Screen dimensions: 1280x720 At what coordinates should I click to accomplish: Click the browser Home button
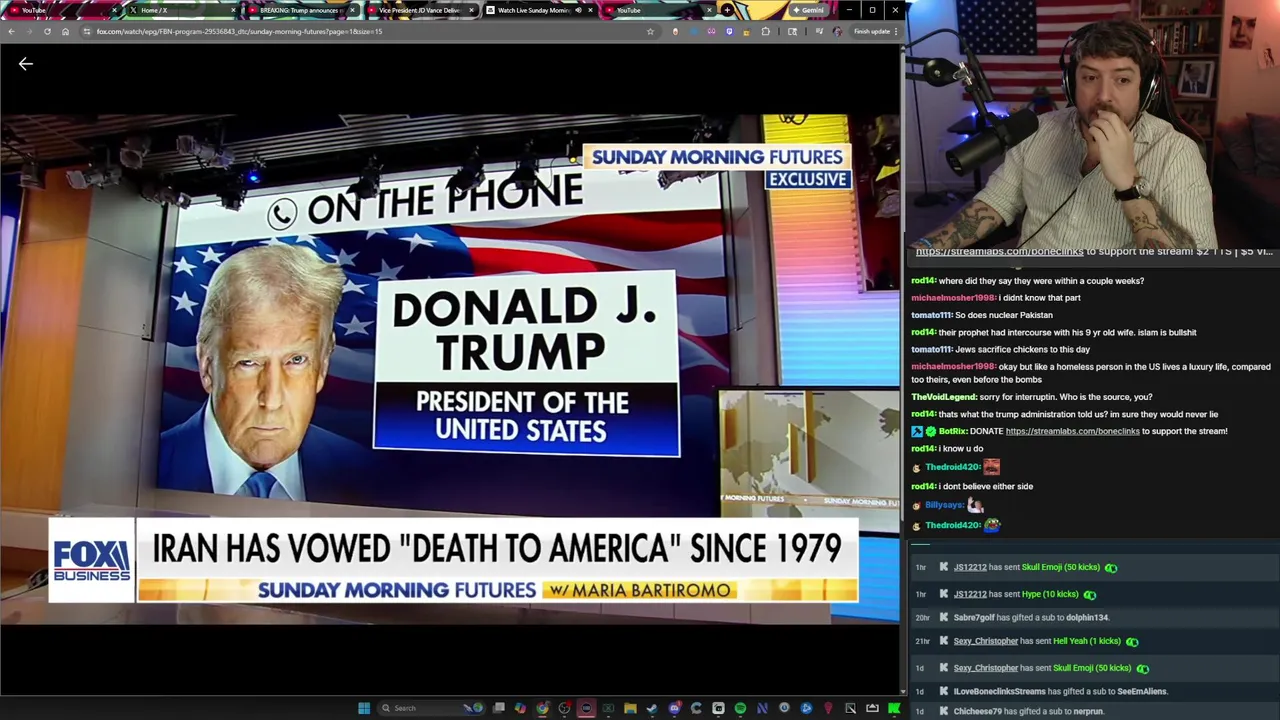pos(65,31)
